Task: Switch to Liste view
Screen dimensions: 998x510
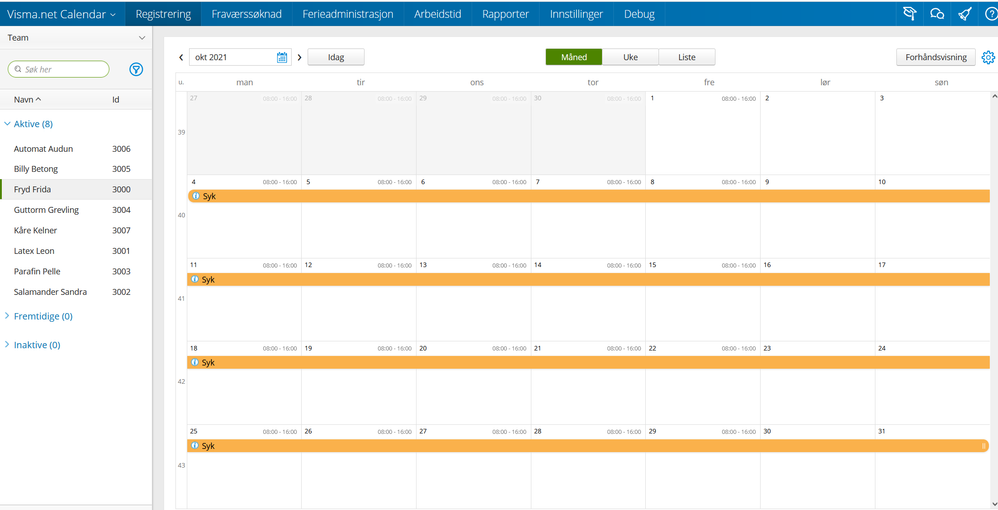Action: point(687,57)
